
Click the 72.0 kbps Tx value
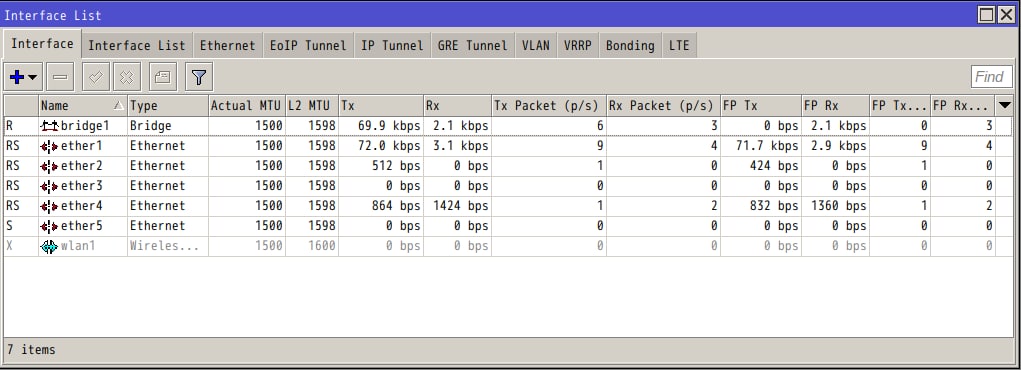(389, 146)
